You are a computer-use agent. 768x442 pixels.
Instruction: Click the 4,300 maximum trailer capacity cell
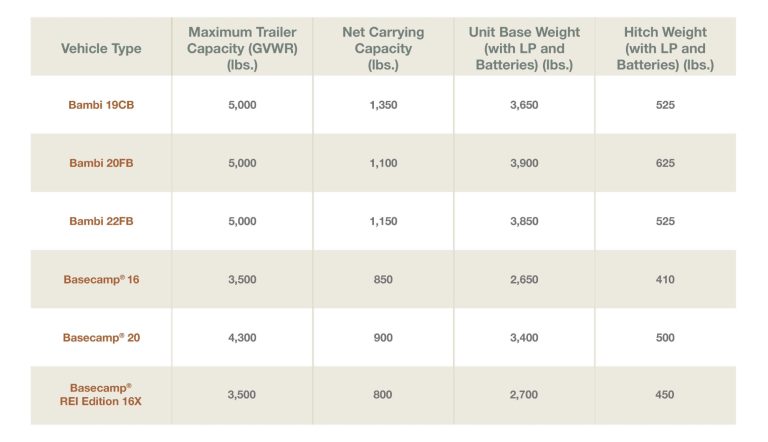tap(242, 337)
